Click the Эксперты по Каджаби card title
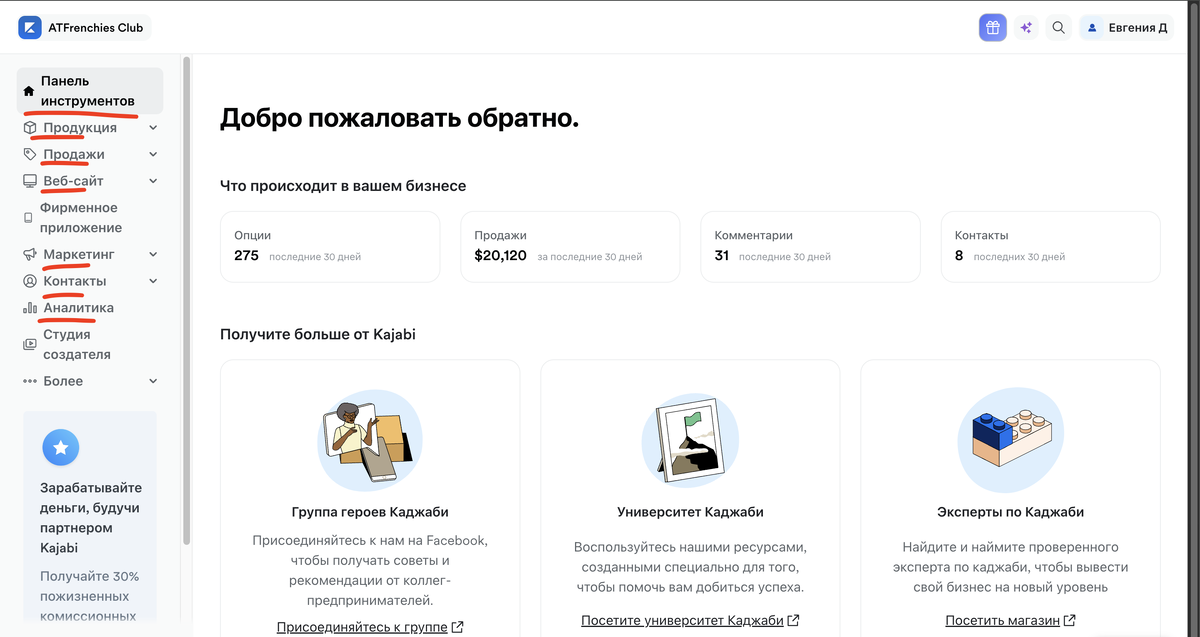 click(x=1010, y=512)
